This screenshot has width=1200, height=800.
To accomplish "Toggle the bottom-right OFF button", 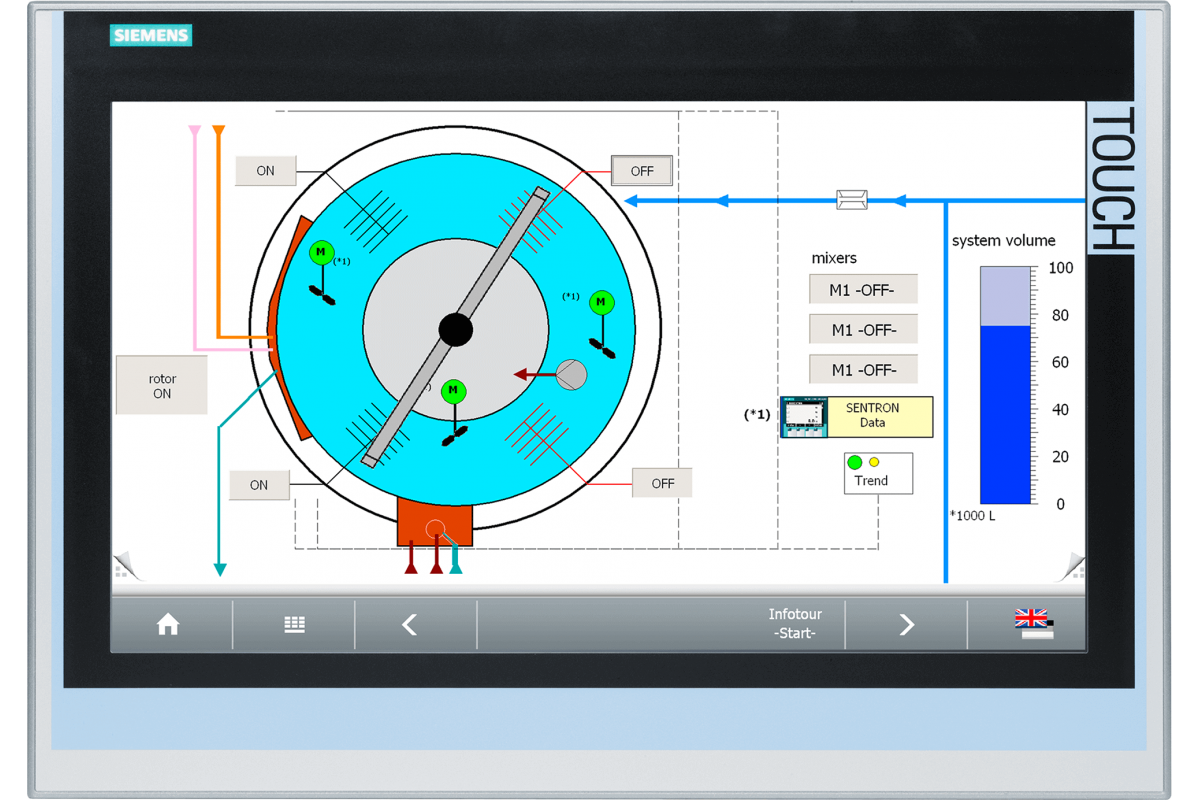I will (662, 484).
